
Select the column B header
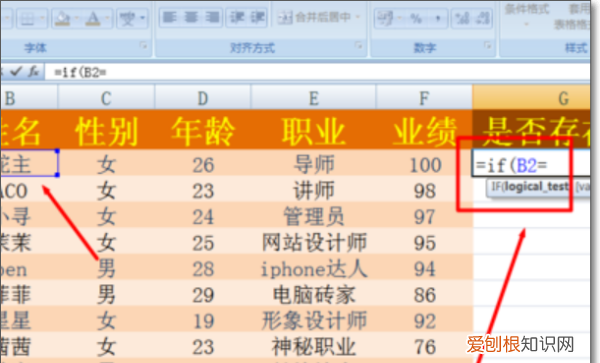coord(29,98)
